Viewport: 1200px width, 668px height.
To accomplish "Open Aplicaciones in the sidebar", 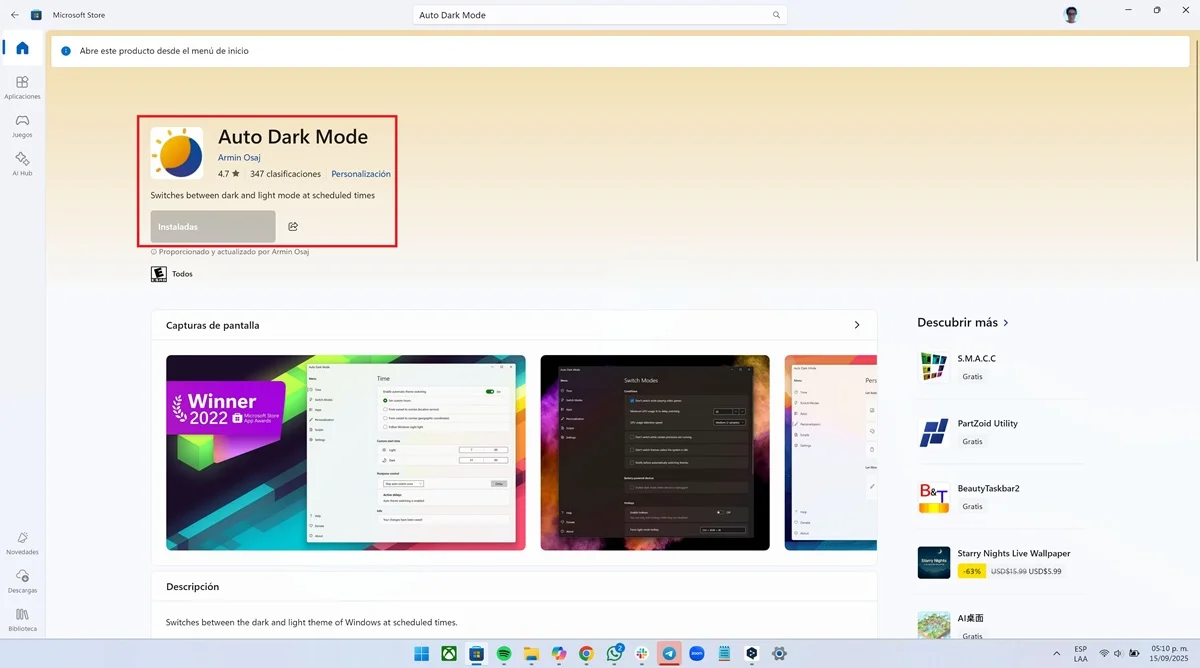I will pos(22,87).
